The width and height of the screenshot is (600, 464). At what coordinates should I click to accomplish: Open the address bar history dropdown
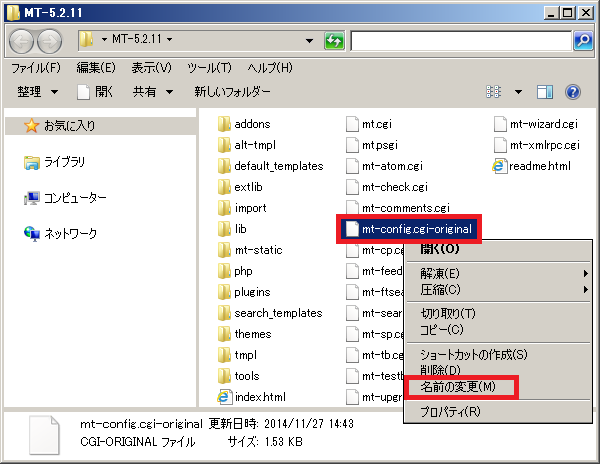tap(309, 41)
